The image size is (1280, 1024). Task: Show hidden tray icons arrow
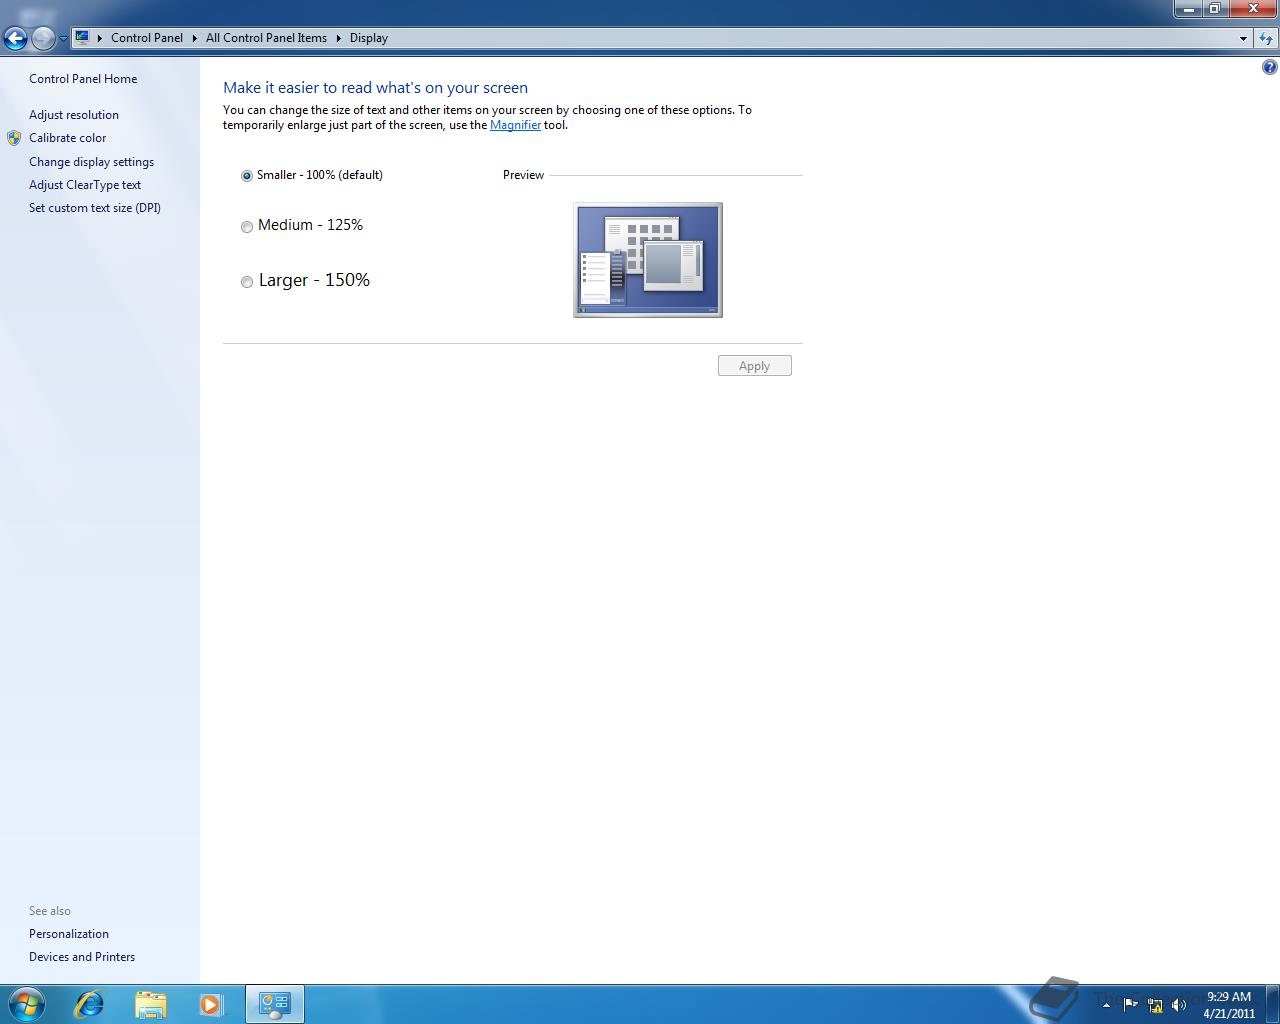click(x=1106, y=1005)
